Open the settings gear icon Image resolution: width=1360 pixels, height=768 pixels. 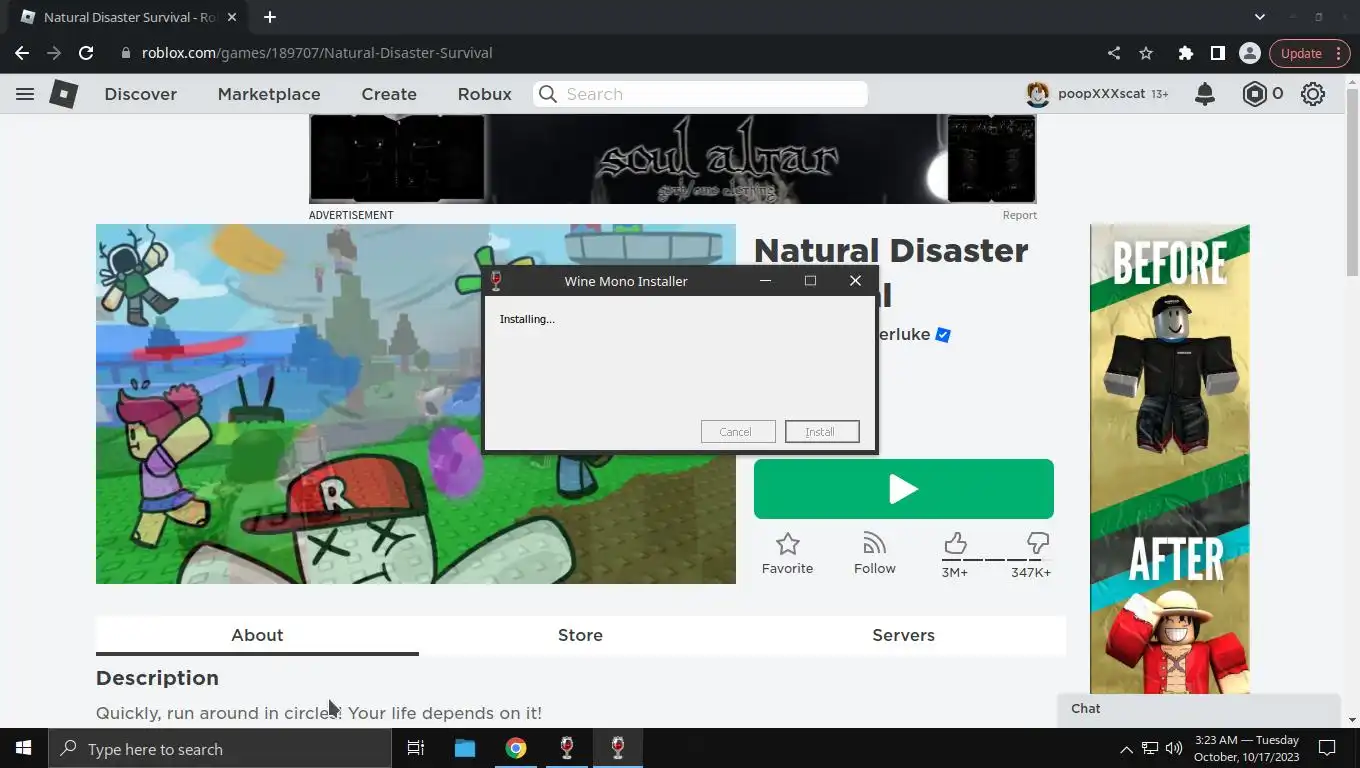point(1313,94)
